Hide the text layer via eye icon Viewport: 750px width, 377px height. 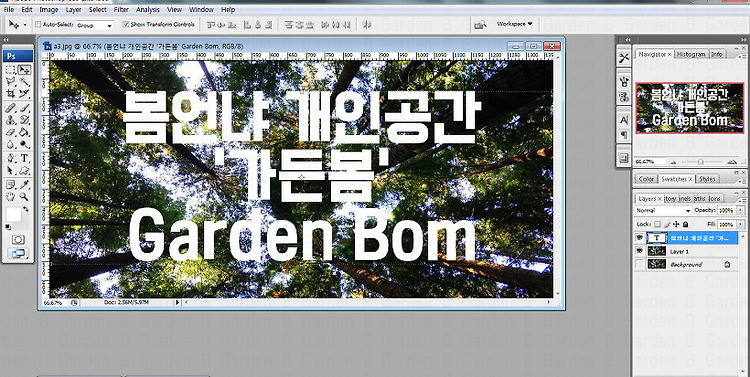(639, 238)
